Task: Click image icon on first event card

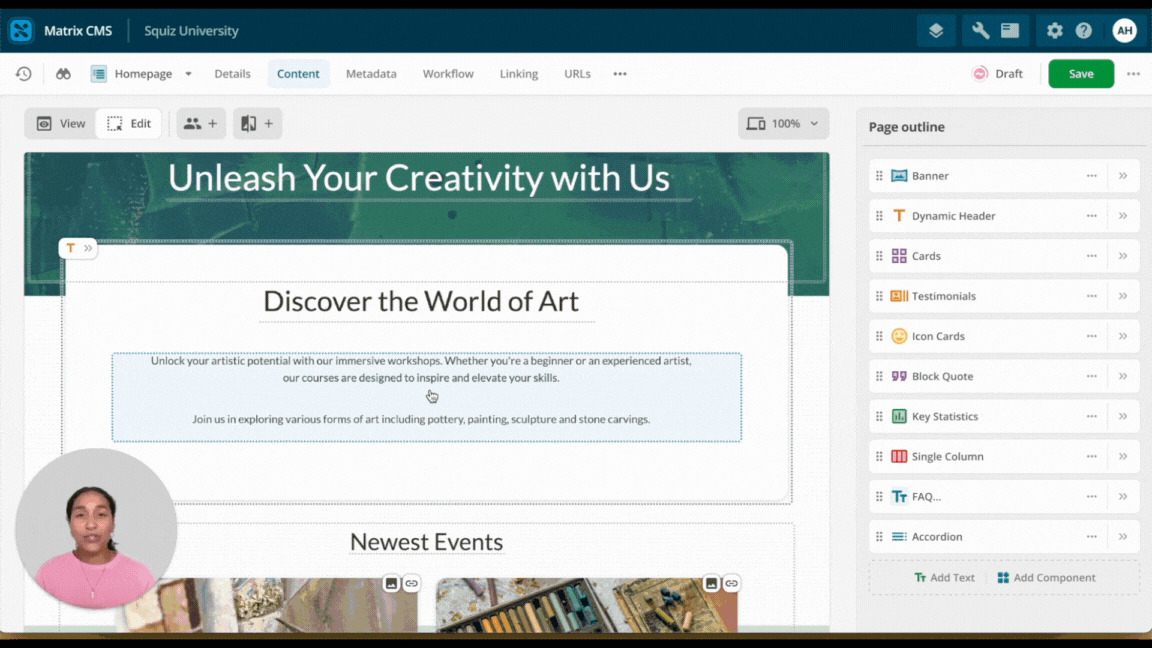Action: (392, 583)
